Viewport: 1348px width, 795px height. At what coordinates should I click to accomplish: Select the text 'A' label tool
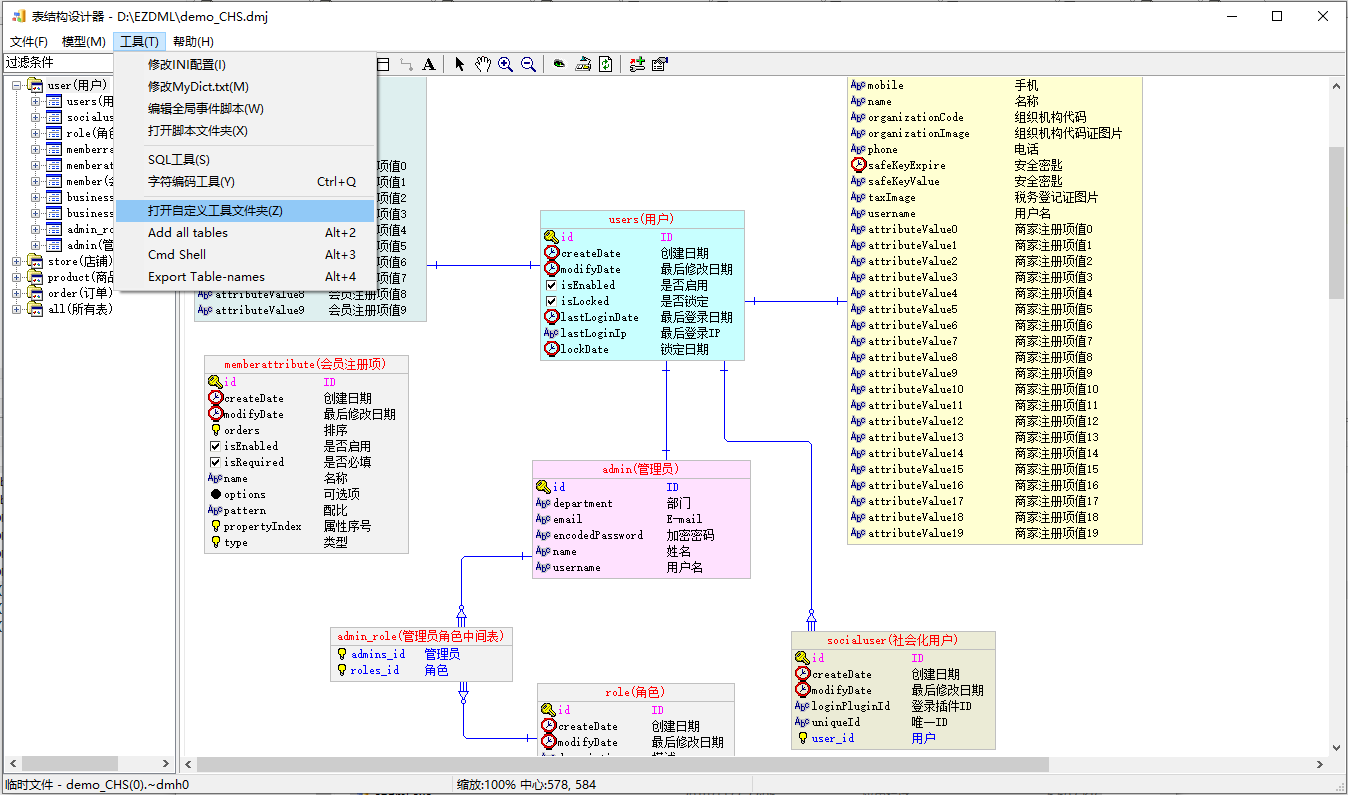(x=429, y=64)
